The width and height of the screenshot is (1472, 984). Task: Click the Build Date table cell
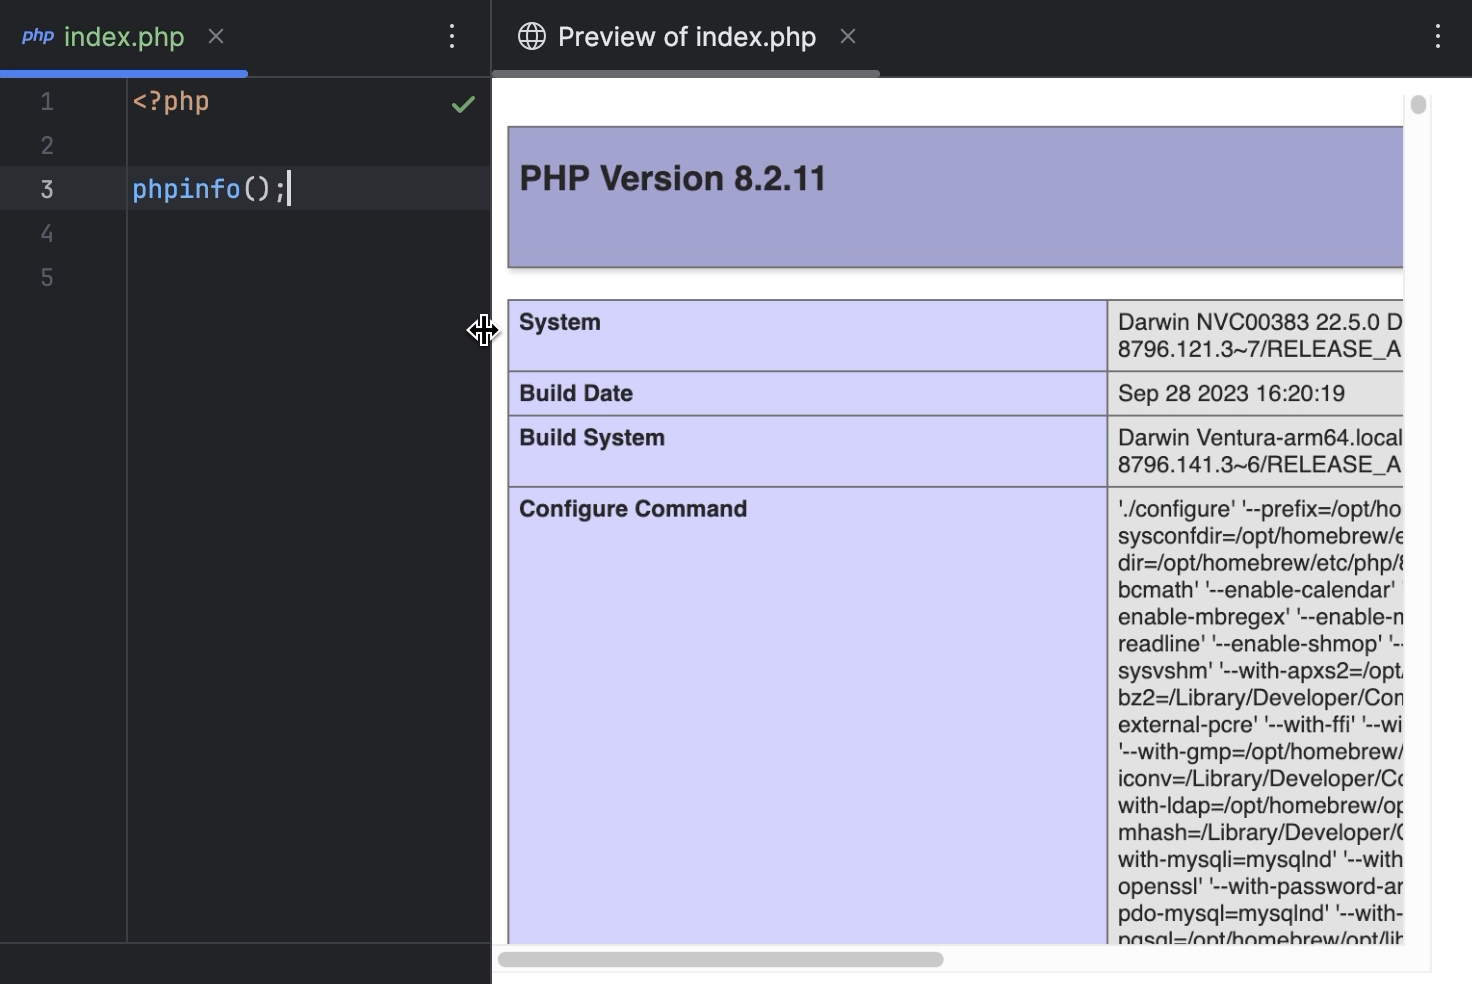coord(575,393)
